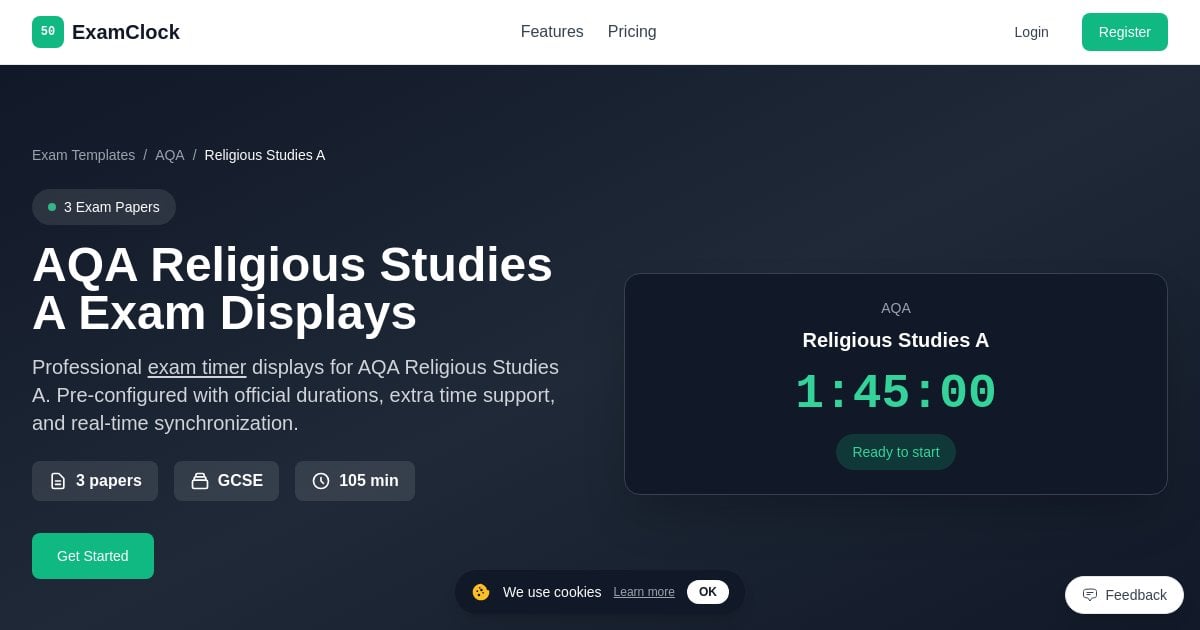The image size is (1200, 630).
Task: Click the document icon beside 3 papers
Action: point(58,481)
